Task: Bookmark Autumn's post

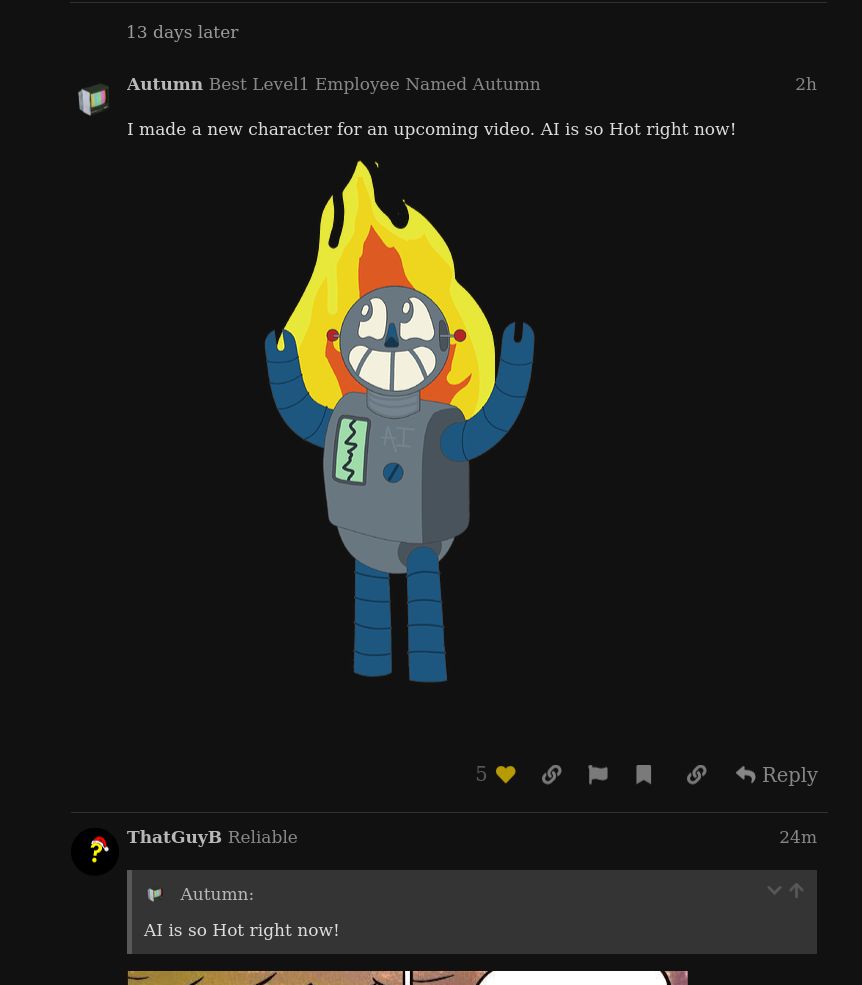Action: [x=643, y=775]
